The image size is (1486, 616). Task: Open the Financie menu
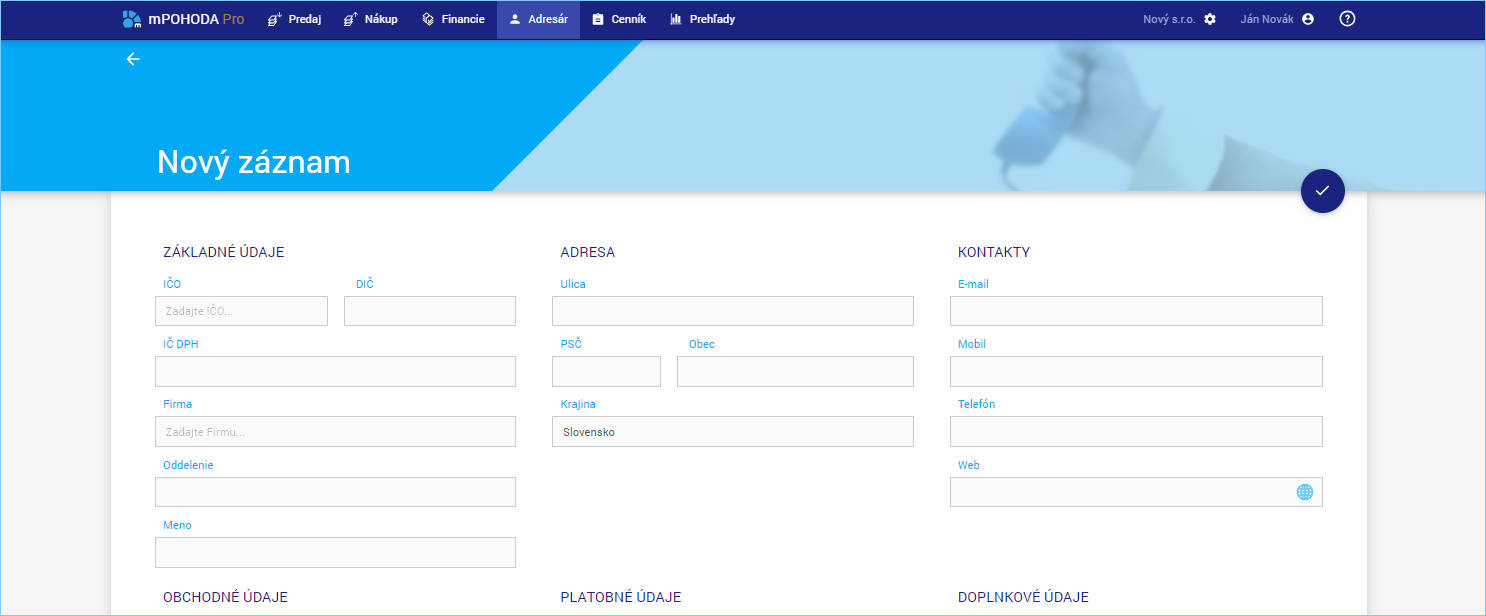[x=453, y=19]
